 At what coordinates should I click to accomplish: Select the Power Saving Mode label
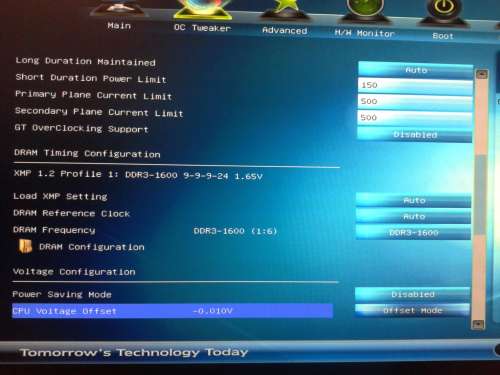pyautogui.click(x=62, y=294)
